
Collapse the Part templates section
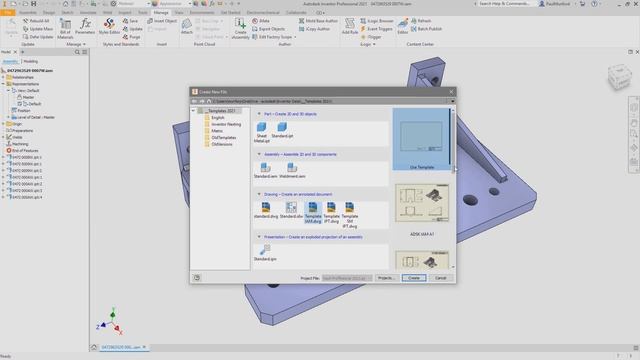click(x=259, y=114)
